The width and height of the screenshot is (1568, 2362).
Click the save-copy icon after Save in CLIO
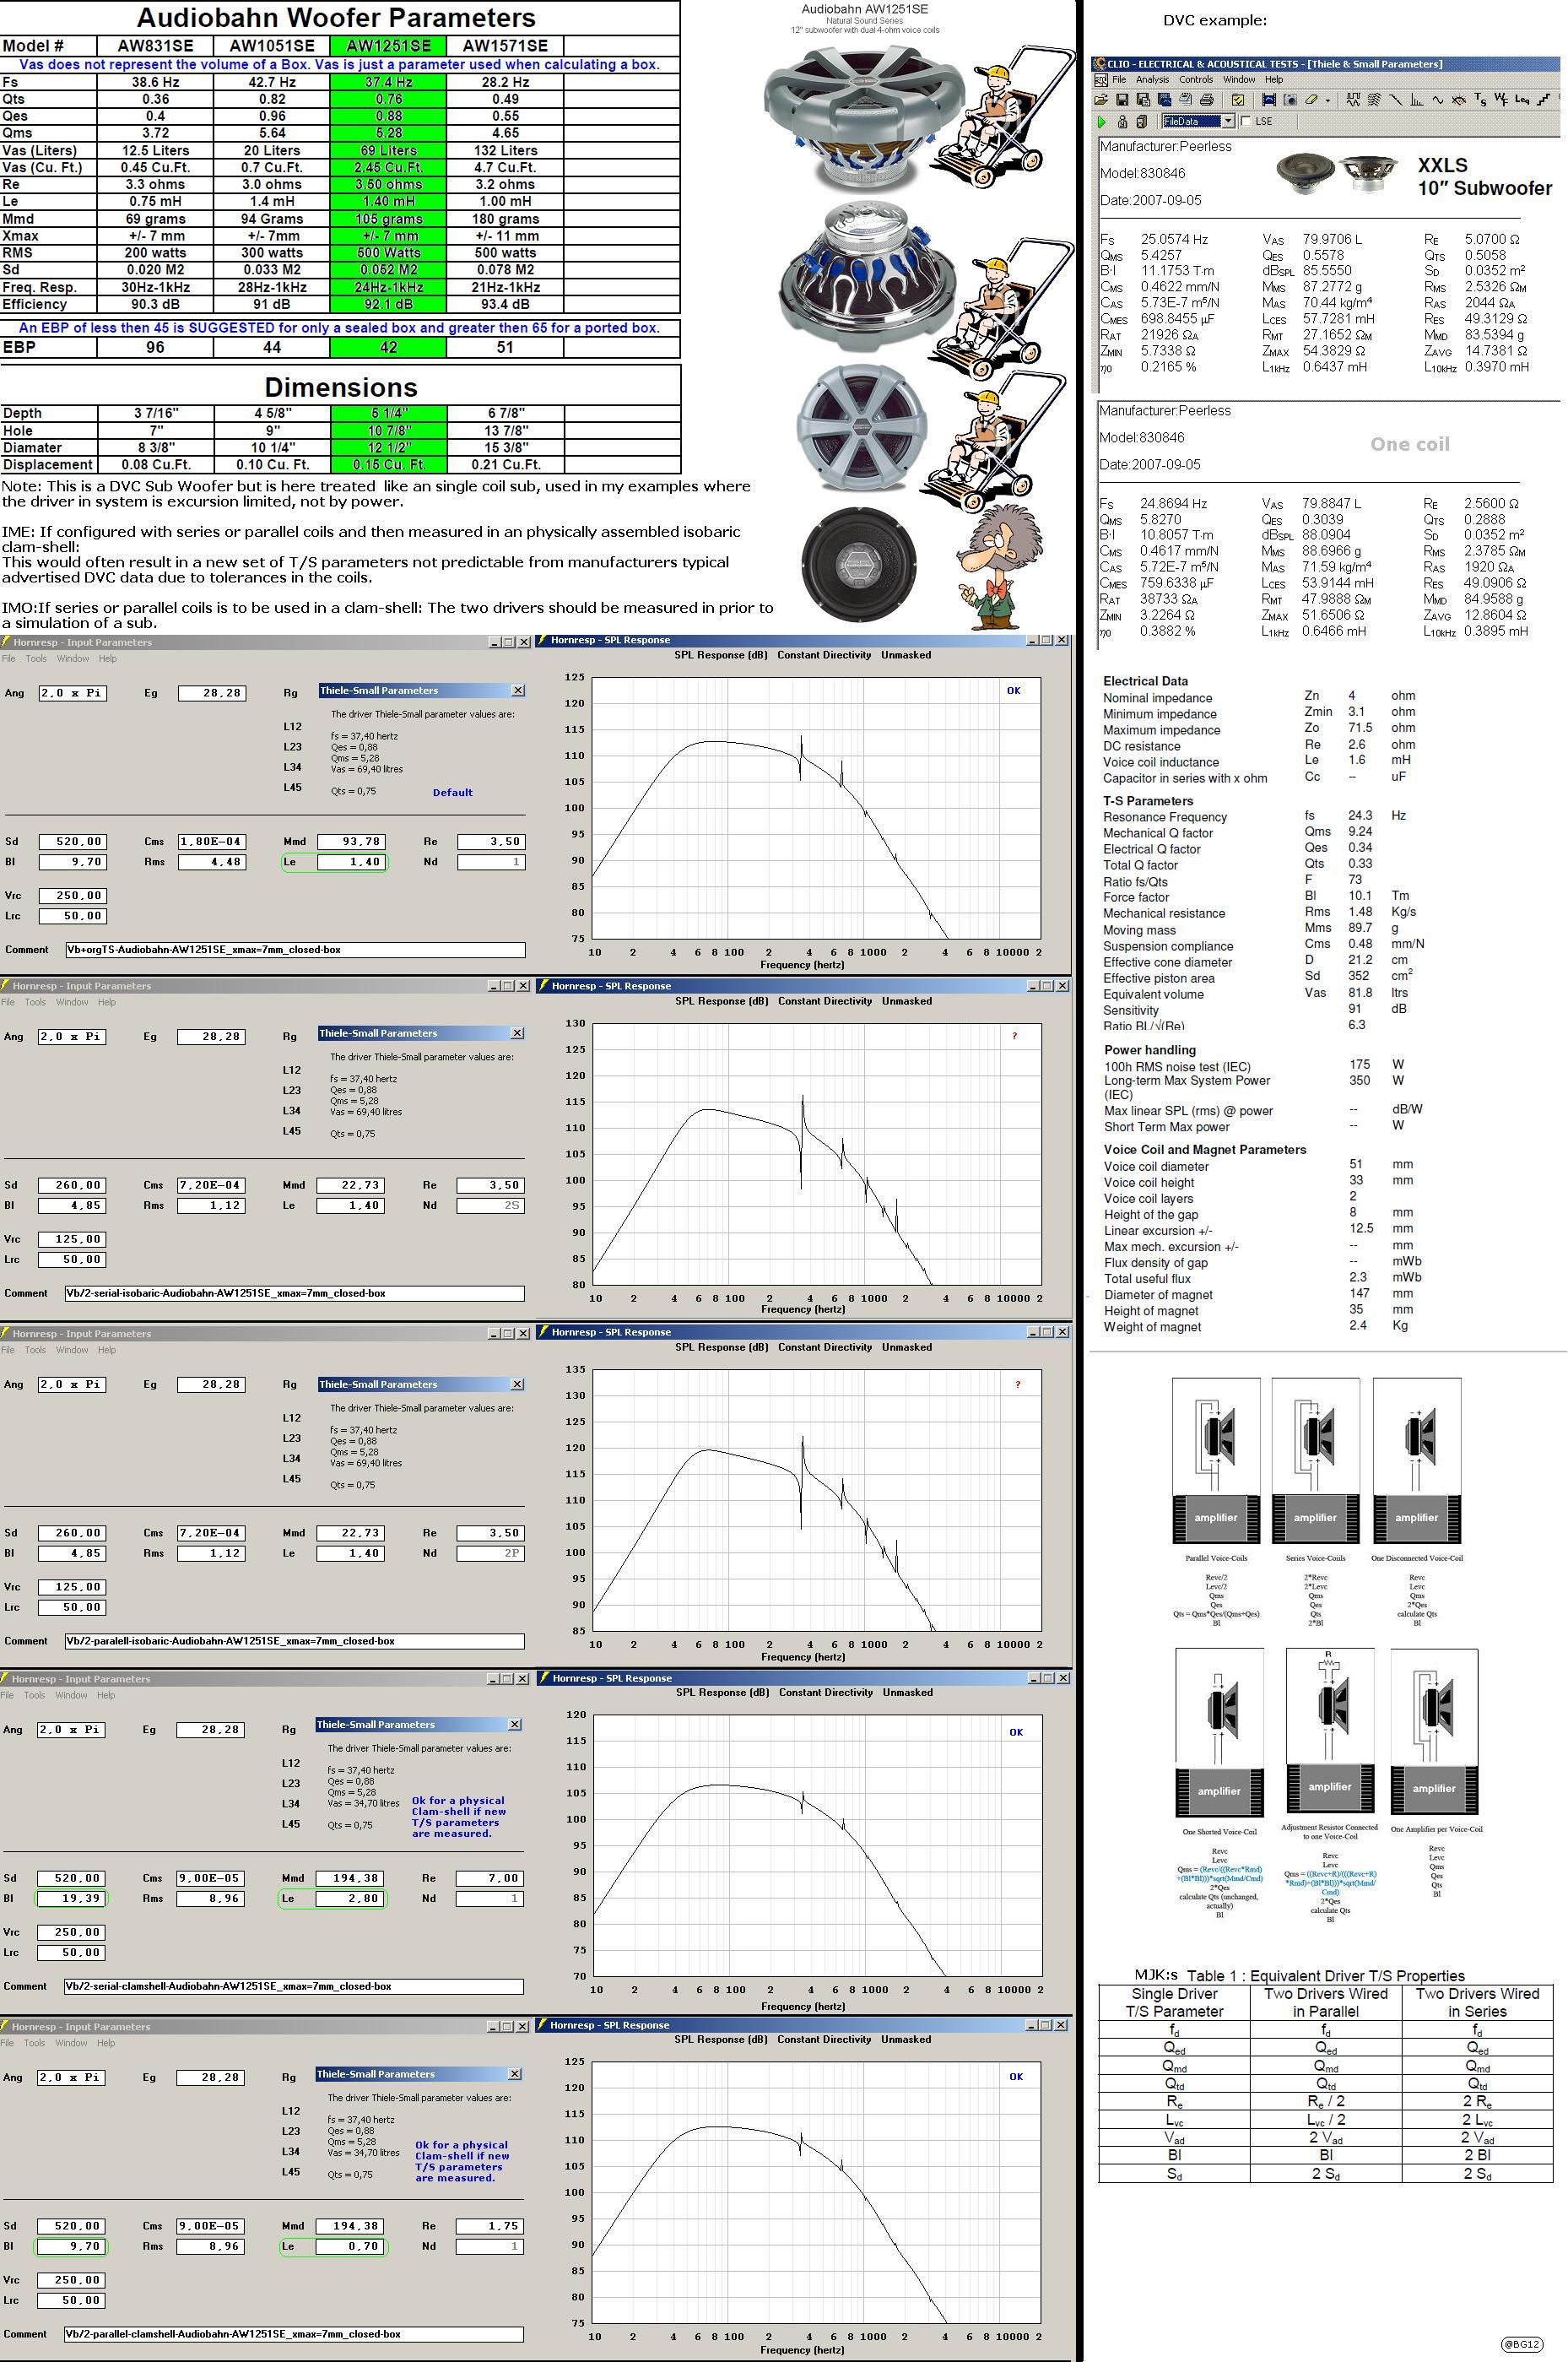[1144, 100]
